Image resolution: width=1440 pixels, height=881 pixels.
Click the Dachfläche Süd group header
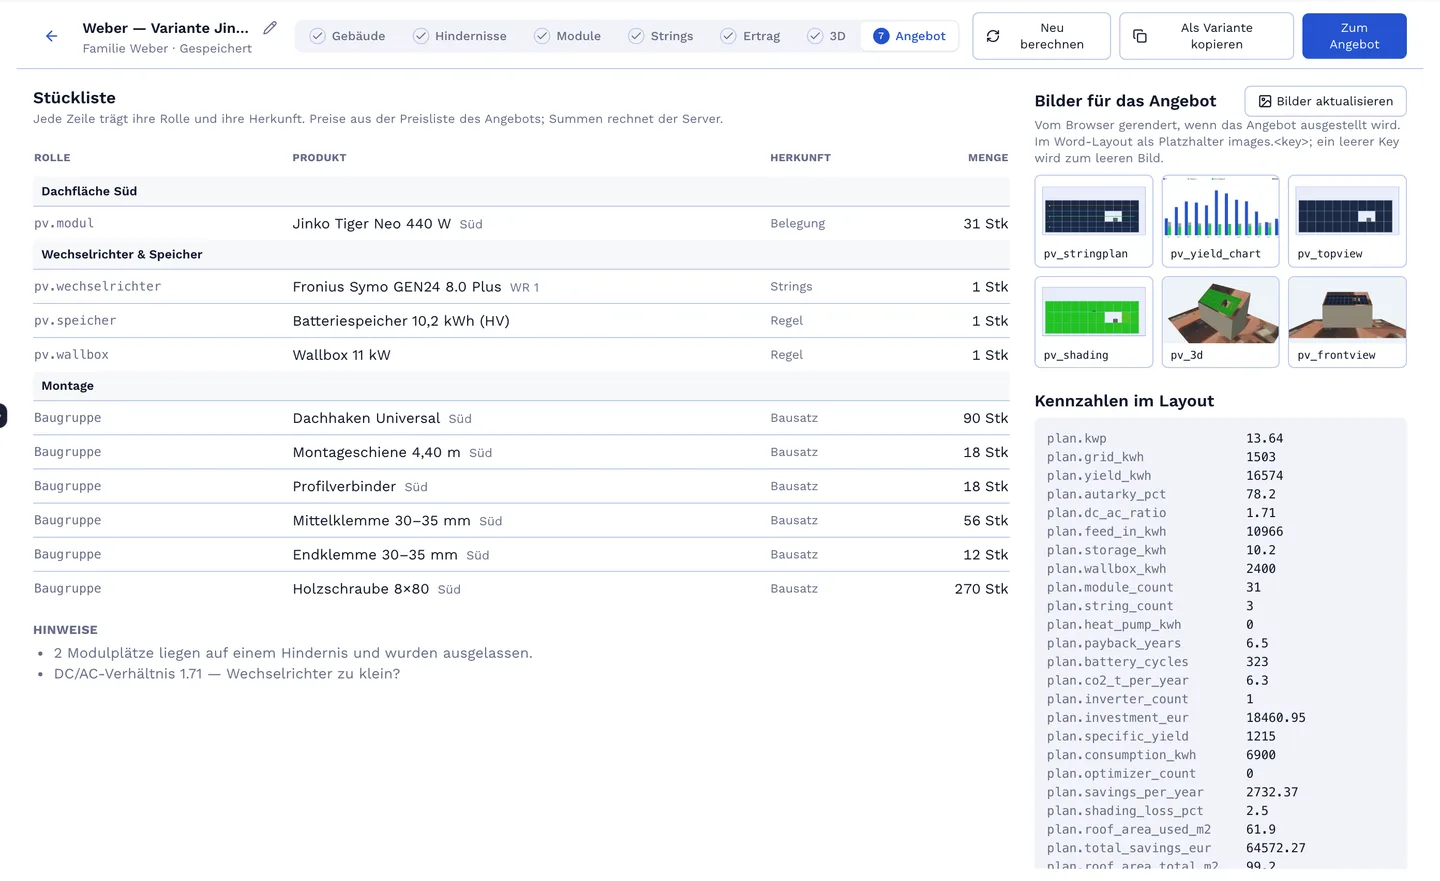tap(521, 191)
